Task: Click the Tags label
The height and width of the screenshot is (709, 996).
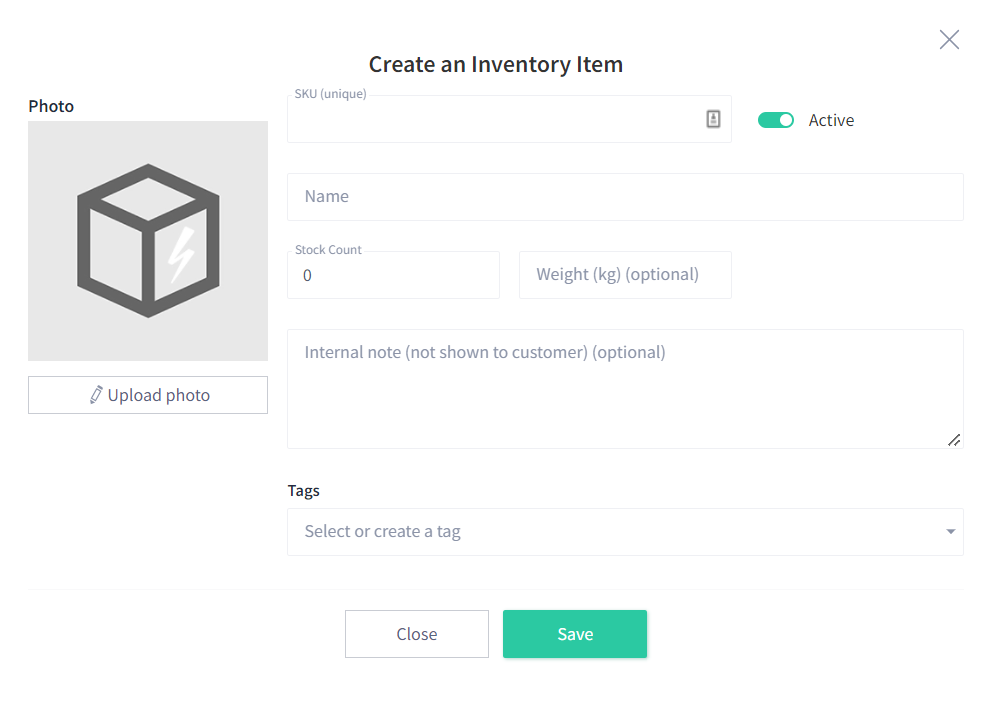Action: [x=303, y=490]
